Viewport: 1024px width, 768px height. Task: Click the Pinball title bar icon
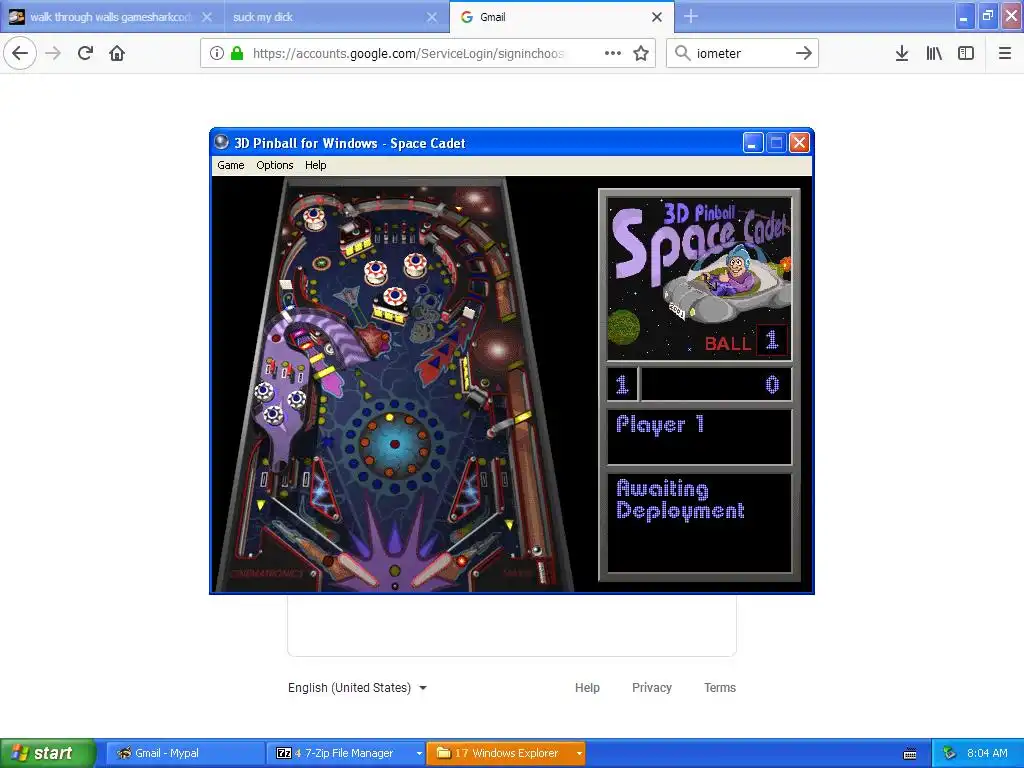(x=222, y=142)
